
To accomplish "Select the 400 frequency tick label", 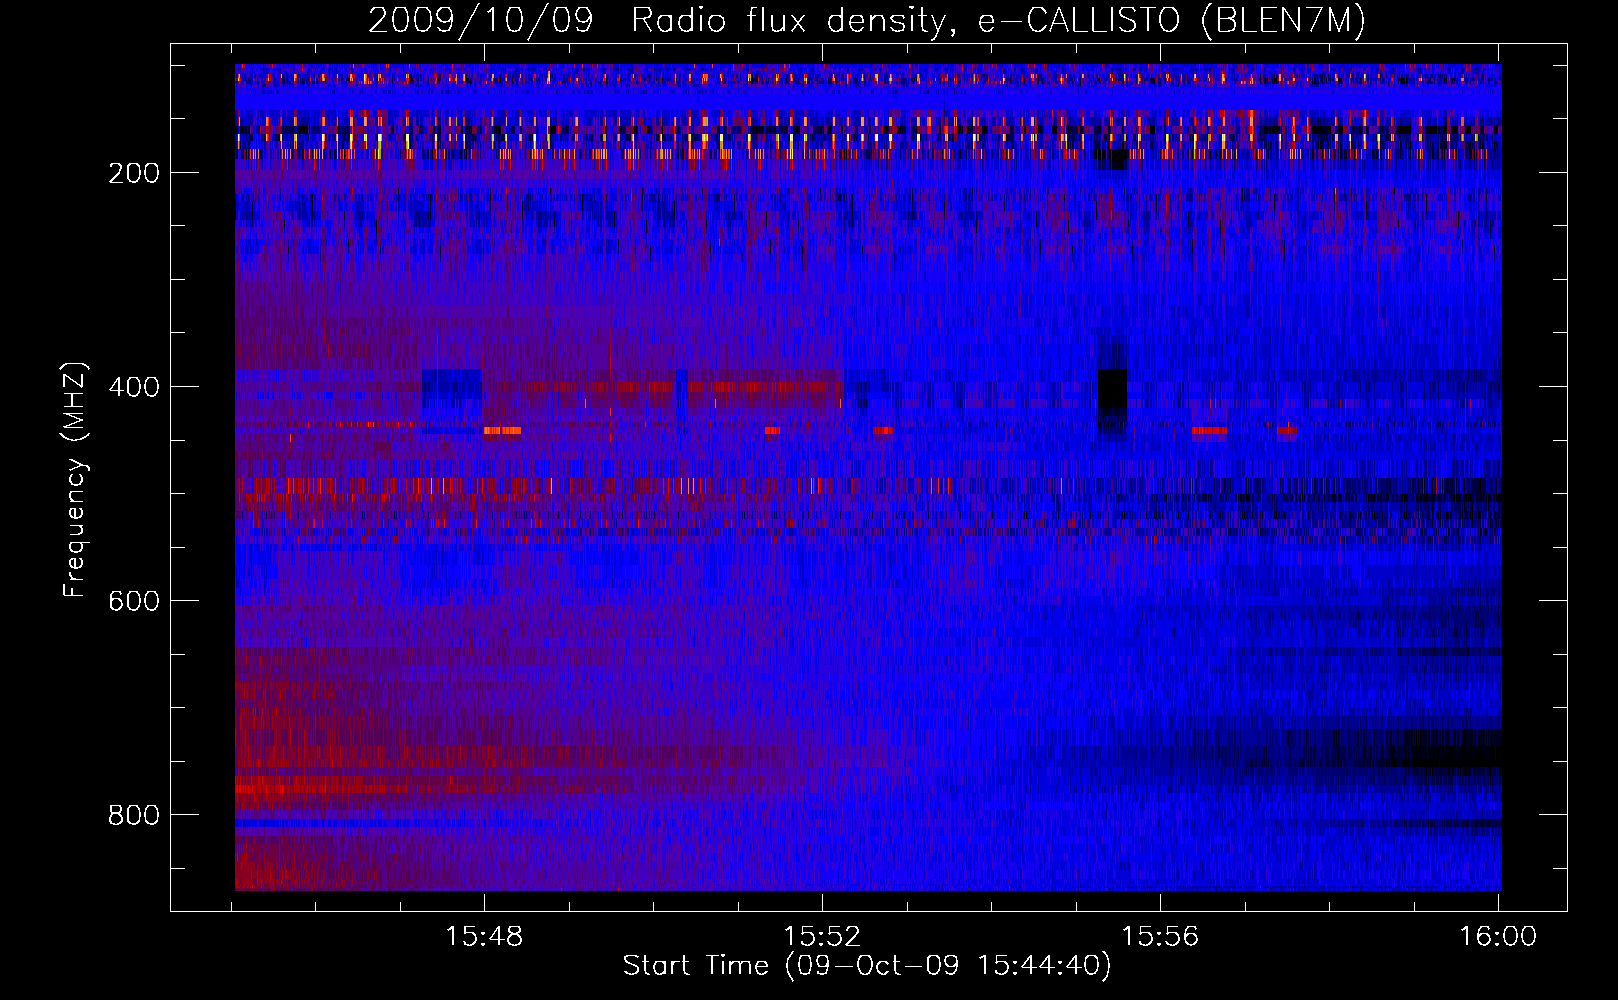I will point(134,387).
